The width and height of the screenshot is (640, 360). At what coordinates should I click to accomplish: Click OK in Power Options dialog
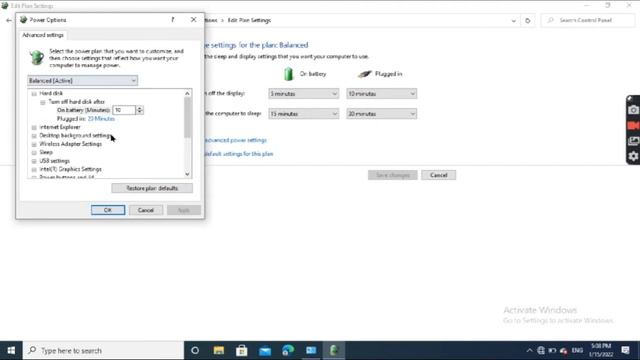[x=108, y=210]
